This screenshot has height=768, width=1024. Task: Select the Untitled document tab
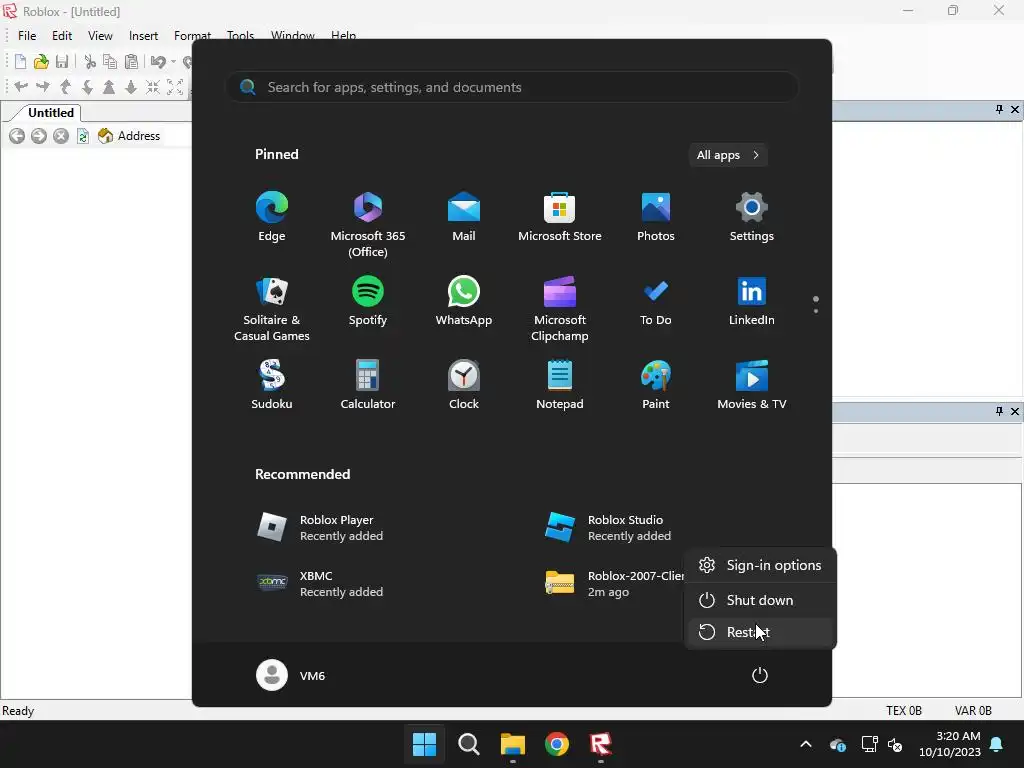tap(50, 112)
